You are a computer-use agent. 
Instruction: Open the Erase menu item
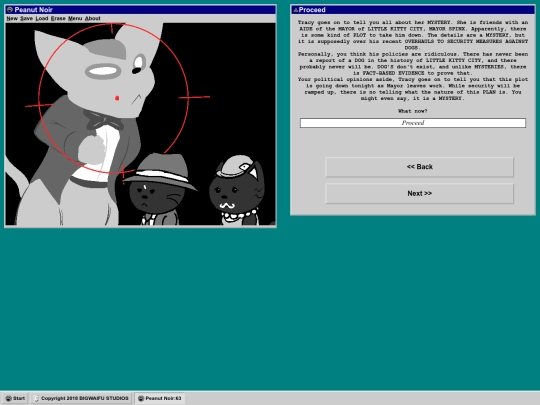pos(58,18)
